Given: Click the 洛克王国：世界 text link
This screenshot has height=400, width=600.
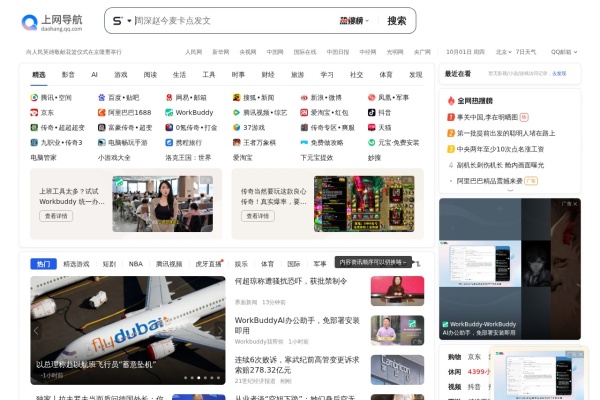Looking at the screenshot, I should [x=188, y=157].
